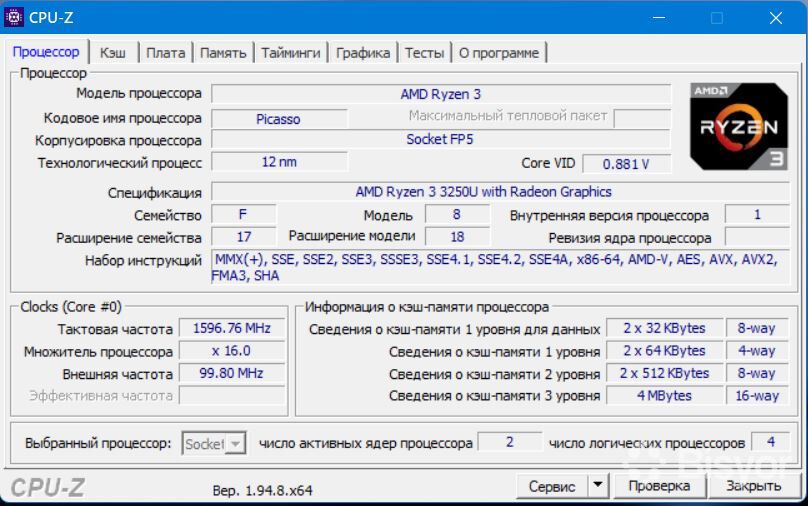Select the 99.80 MHz bus speed value

coord(231,373)
